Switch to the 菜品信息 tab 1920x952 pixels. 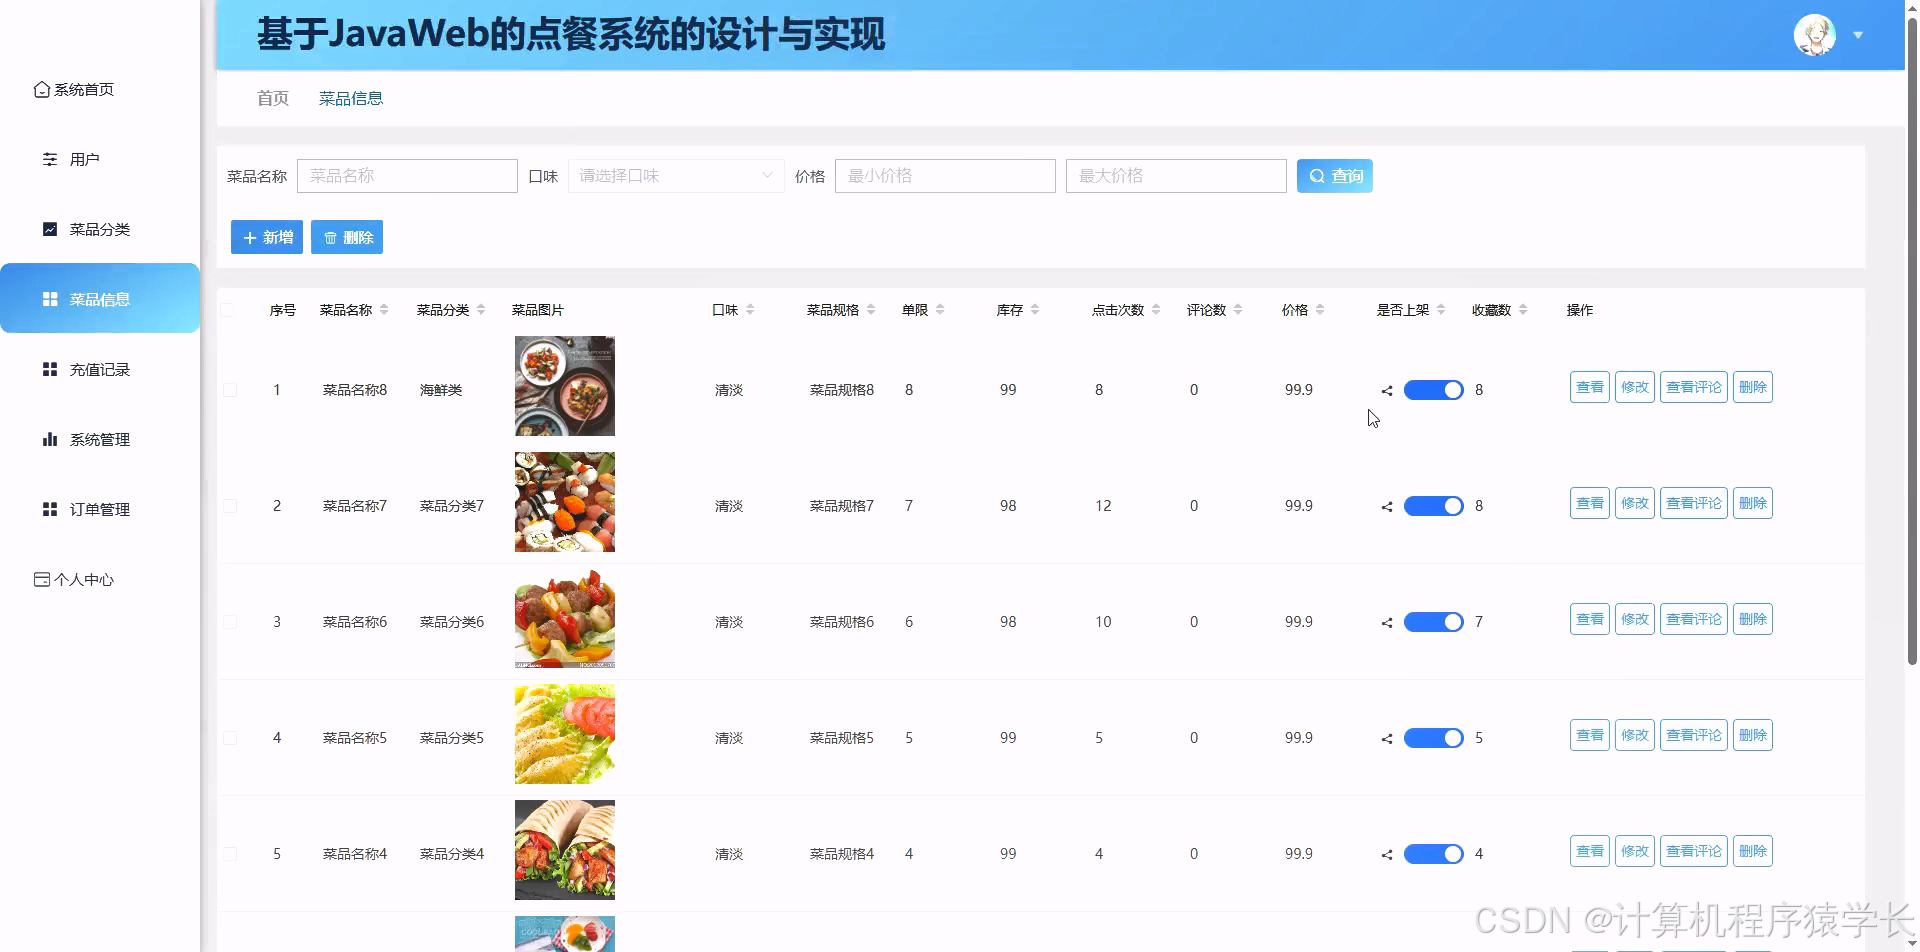350,97
